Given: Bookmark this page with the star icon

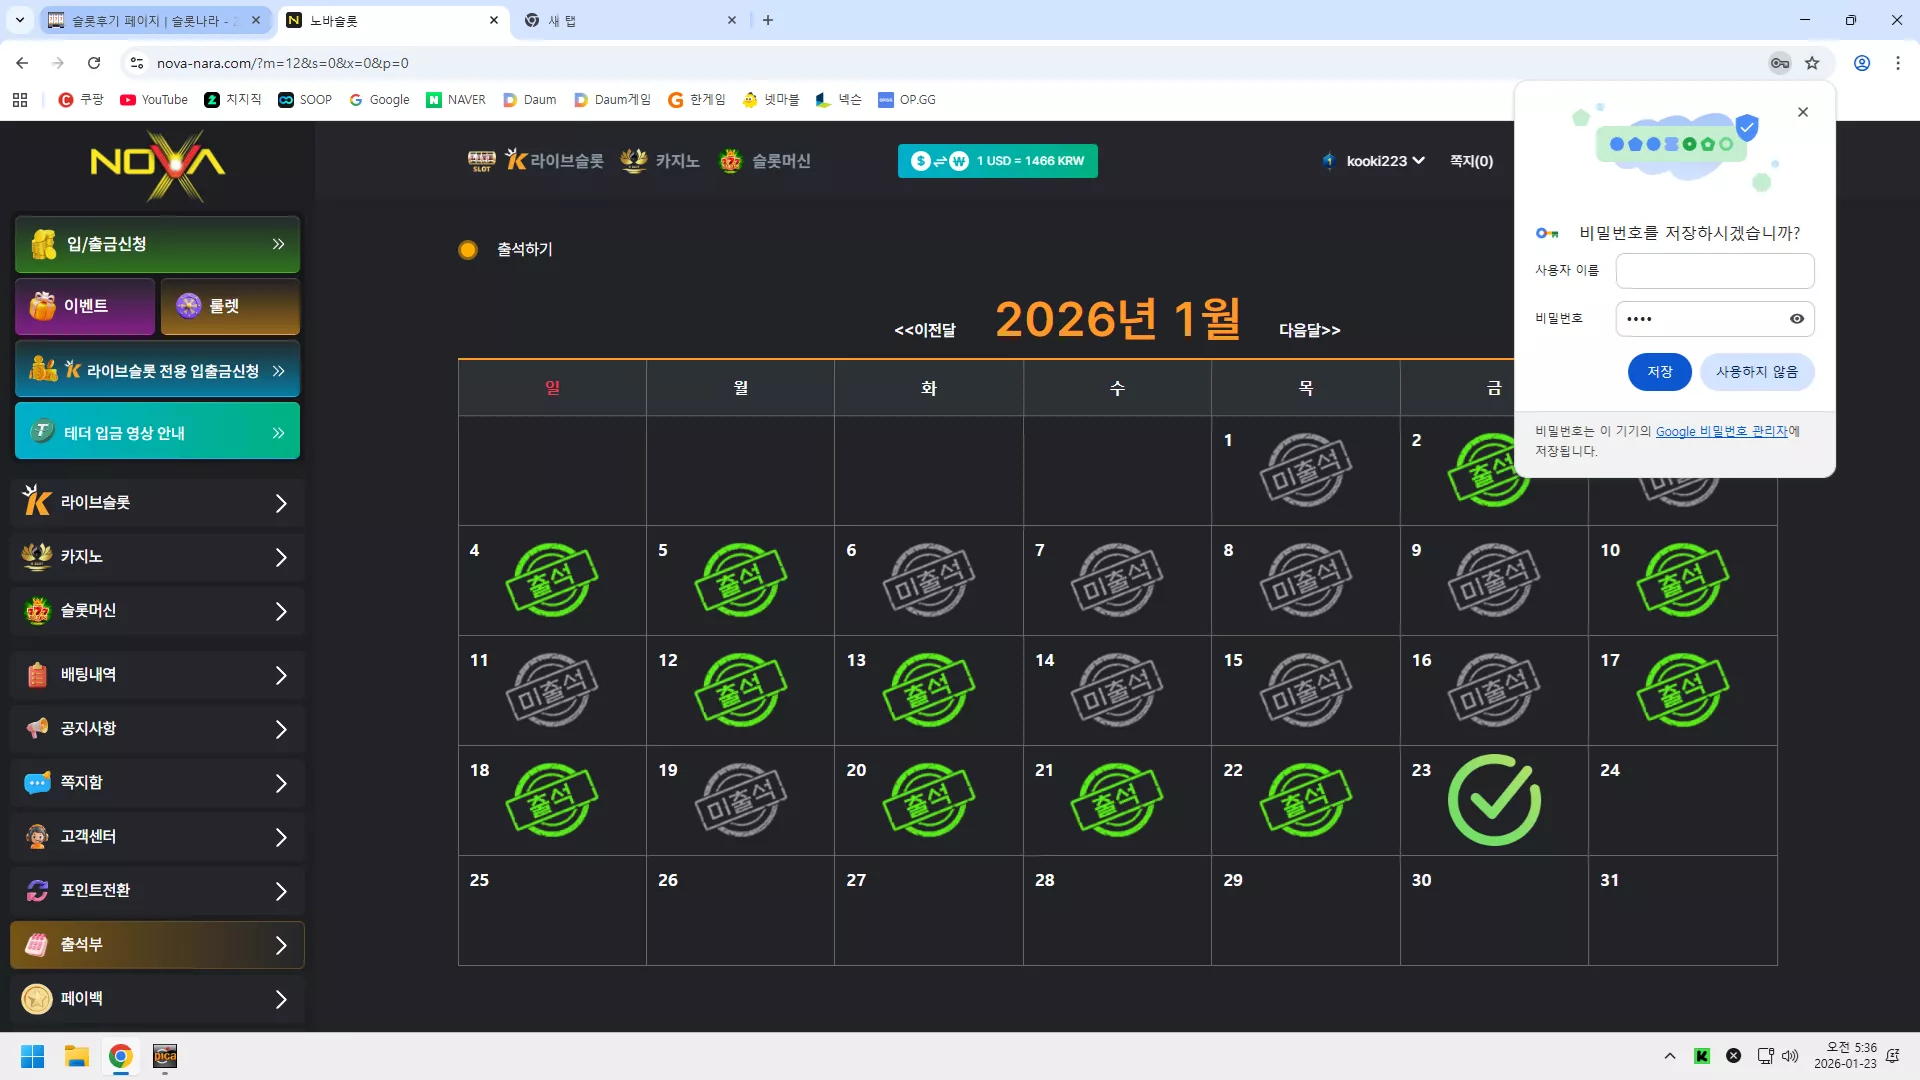Looking at the screenshot, I should click(x=1812, y=63).
